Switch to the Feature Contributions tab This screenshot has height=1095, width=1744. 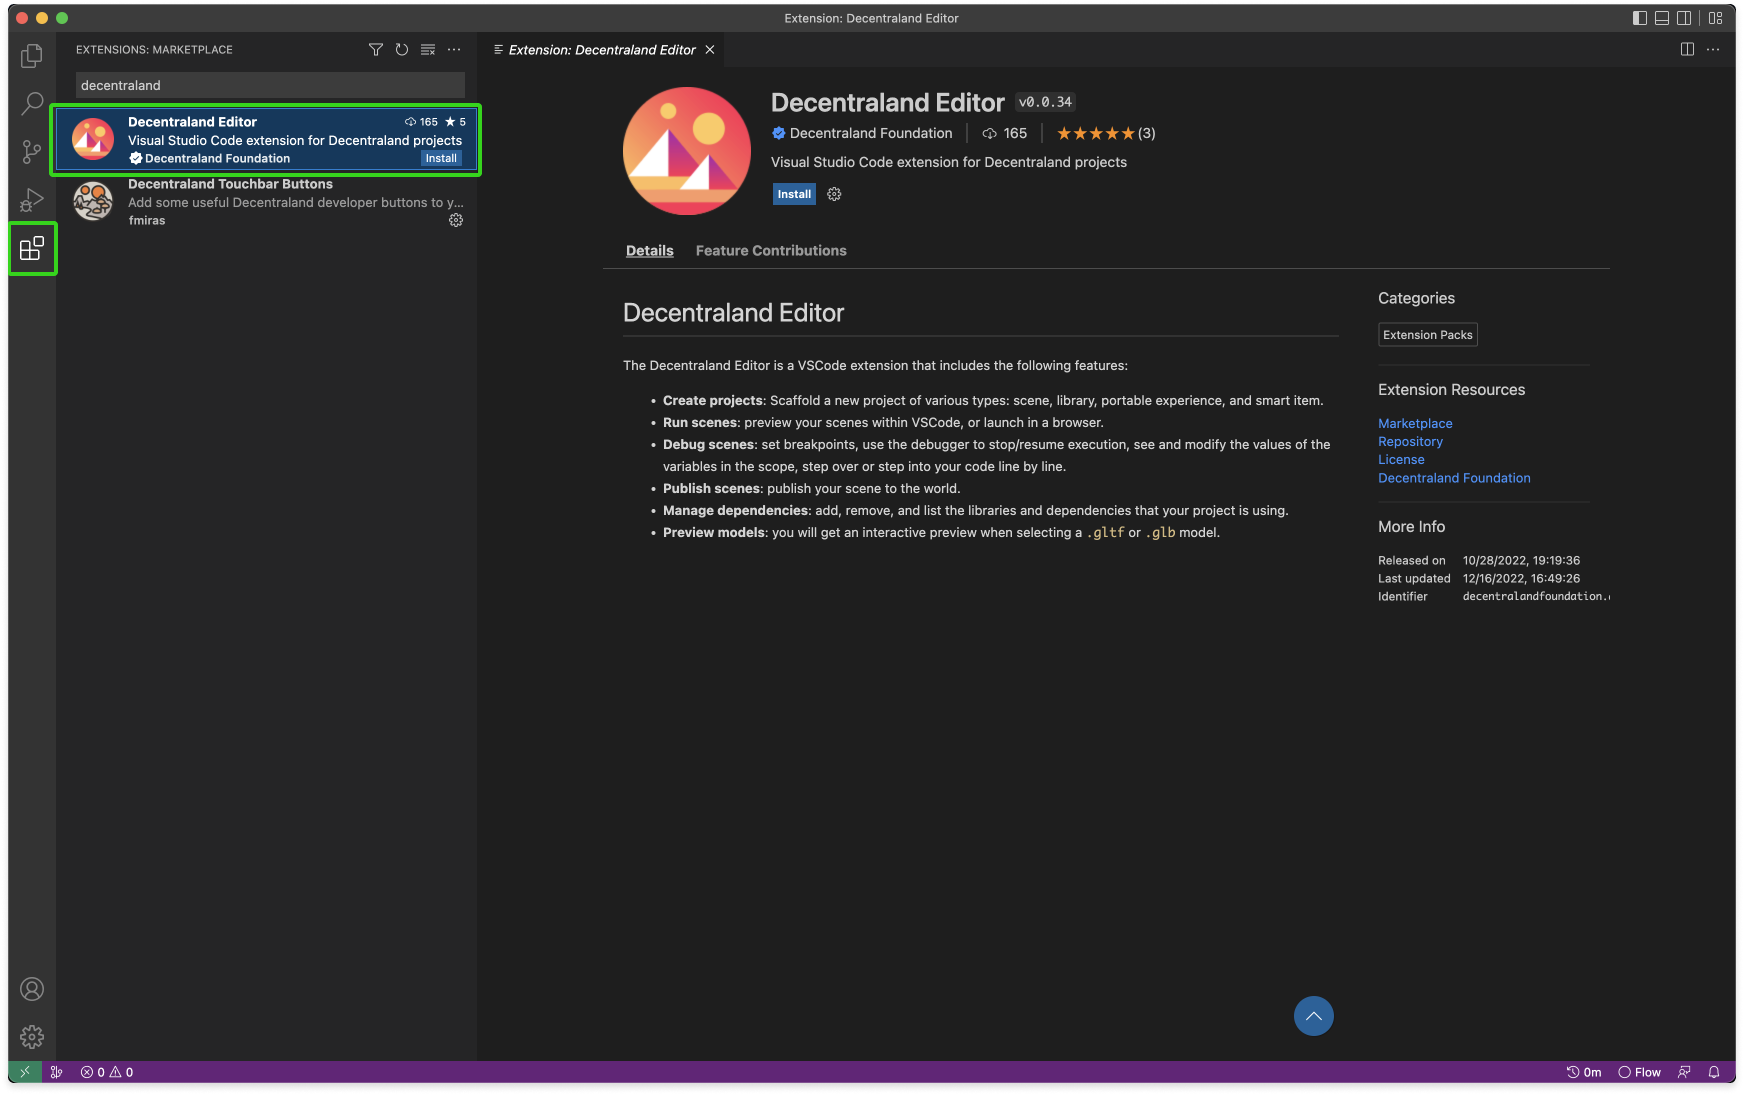771,251
